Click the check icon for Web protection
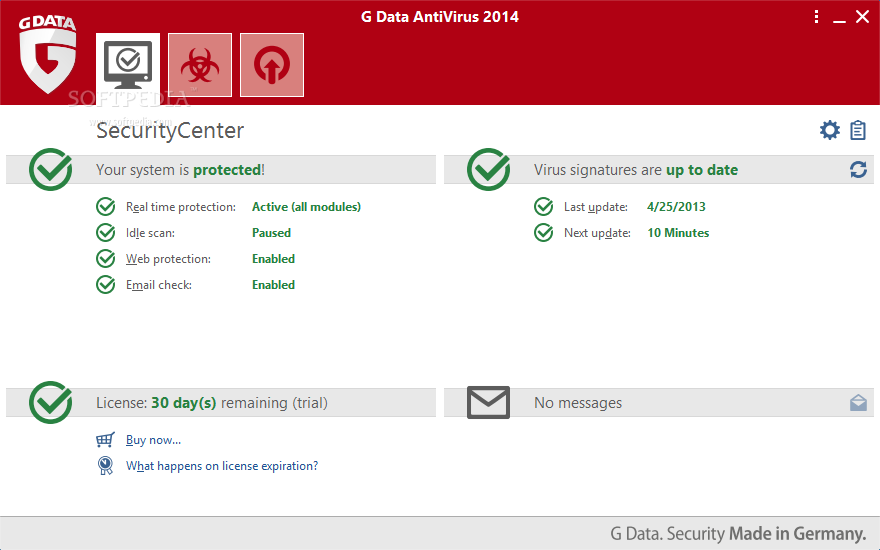880x550 pixels. pos(106,259)
